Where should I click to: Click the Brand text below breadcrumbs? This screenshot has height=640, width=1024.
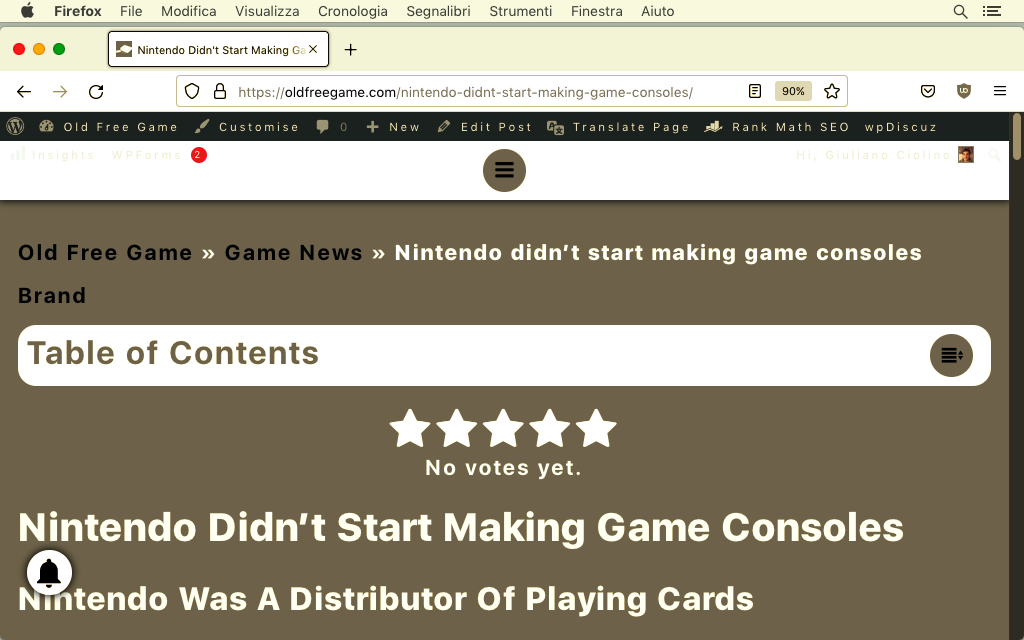[52, 296]
